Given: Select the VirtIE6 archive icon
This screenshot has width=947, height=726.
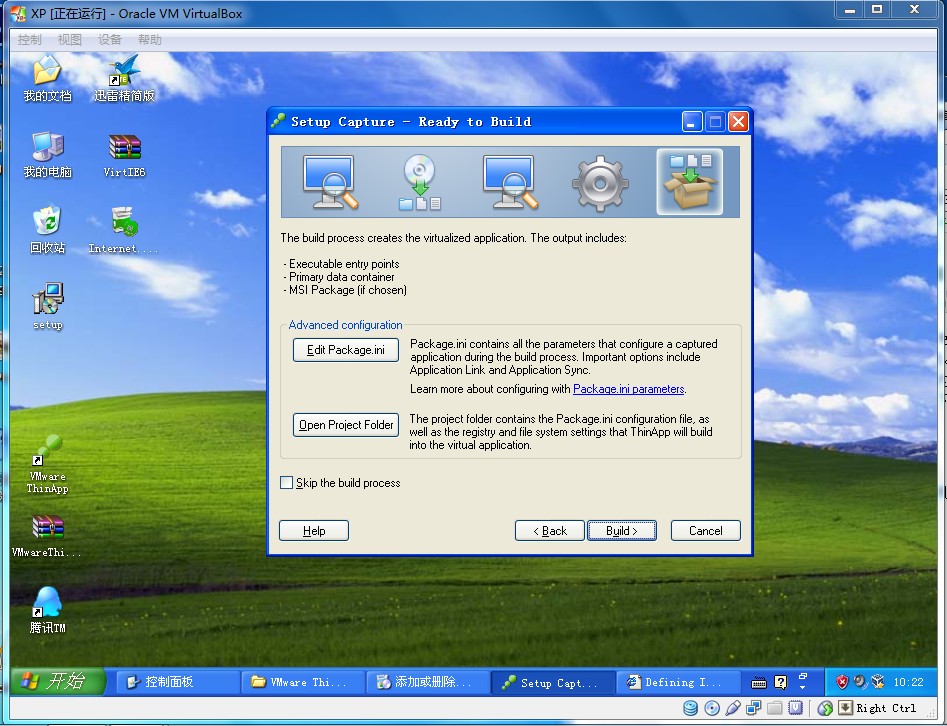Looking at the screenshot, I should (x=124, y=155).
